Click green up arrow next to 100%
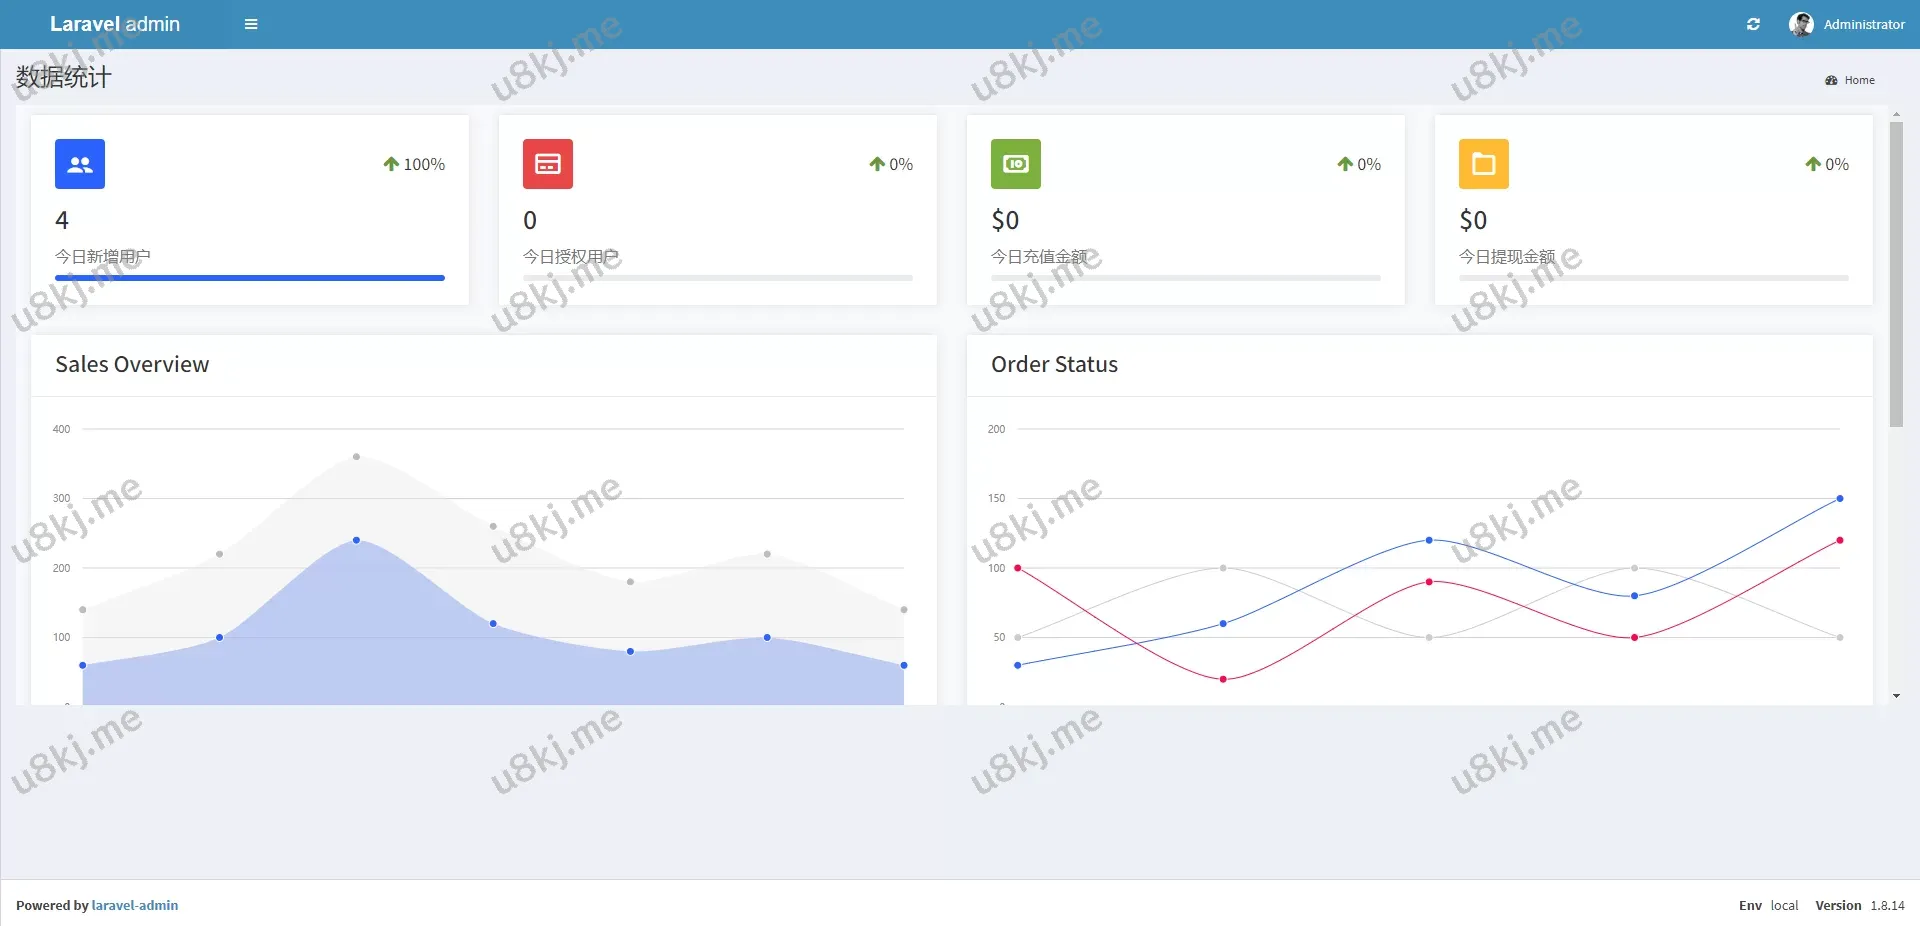This screenshot has width=1920, height=926. pyautogui.click(x=391, y=164)
